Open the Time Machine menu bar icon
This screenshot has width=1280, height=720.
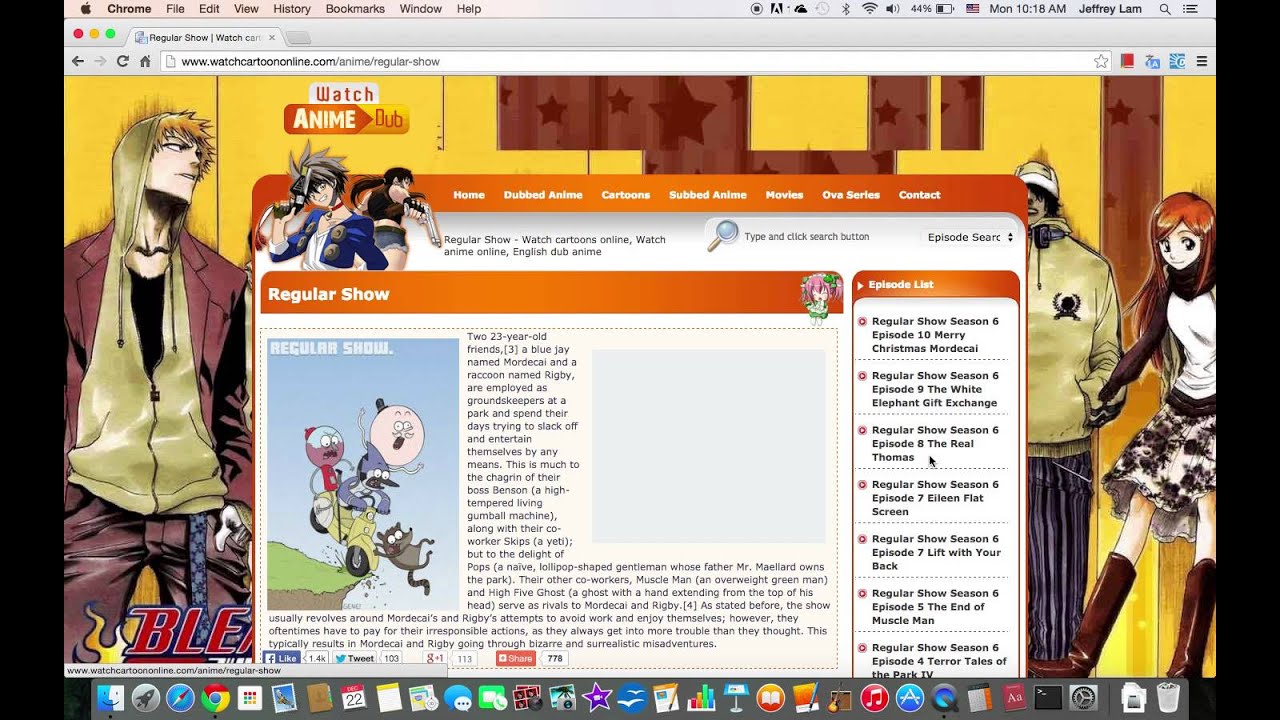(x=822, y=9)
